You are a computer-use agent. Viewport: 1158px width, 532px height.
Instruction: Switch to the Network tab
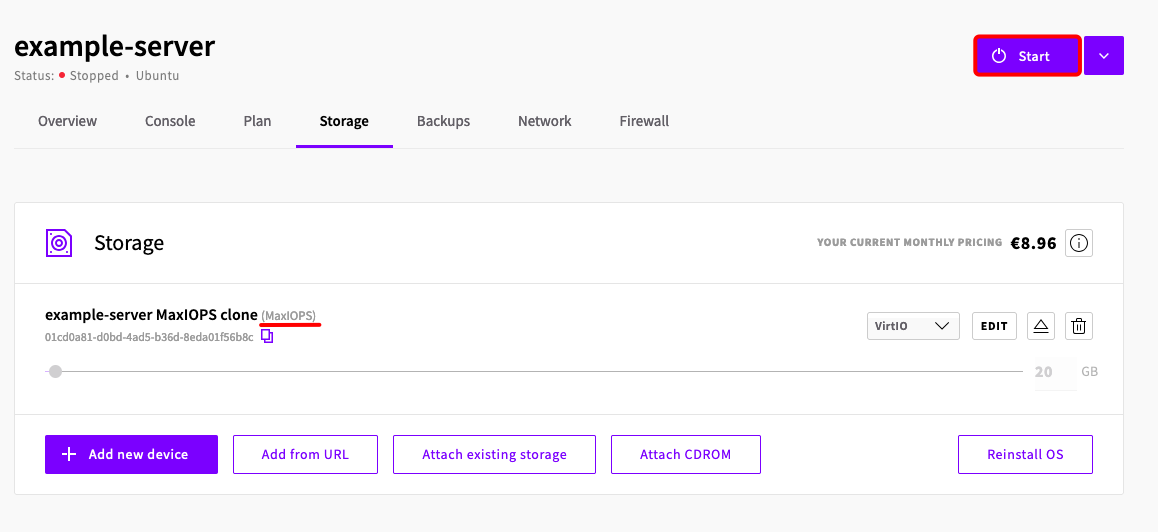pyautogui.click(x=544, y=121)
